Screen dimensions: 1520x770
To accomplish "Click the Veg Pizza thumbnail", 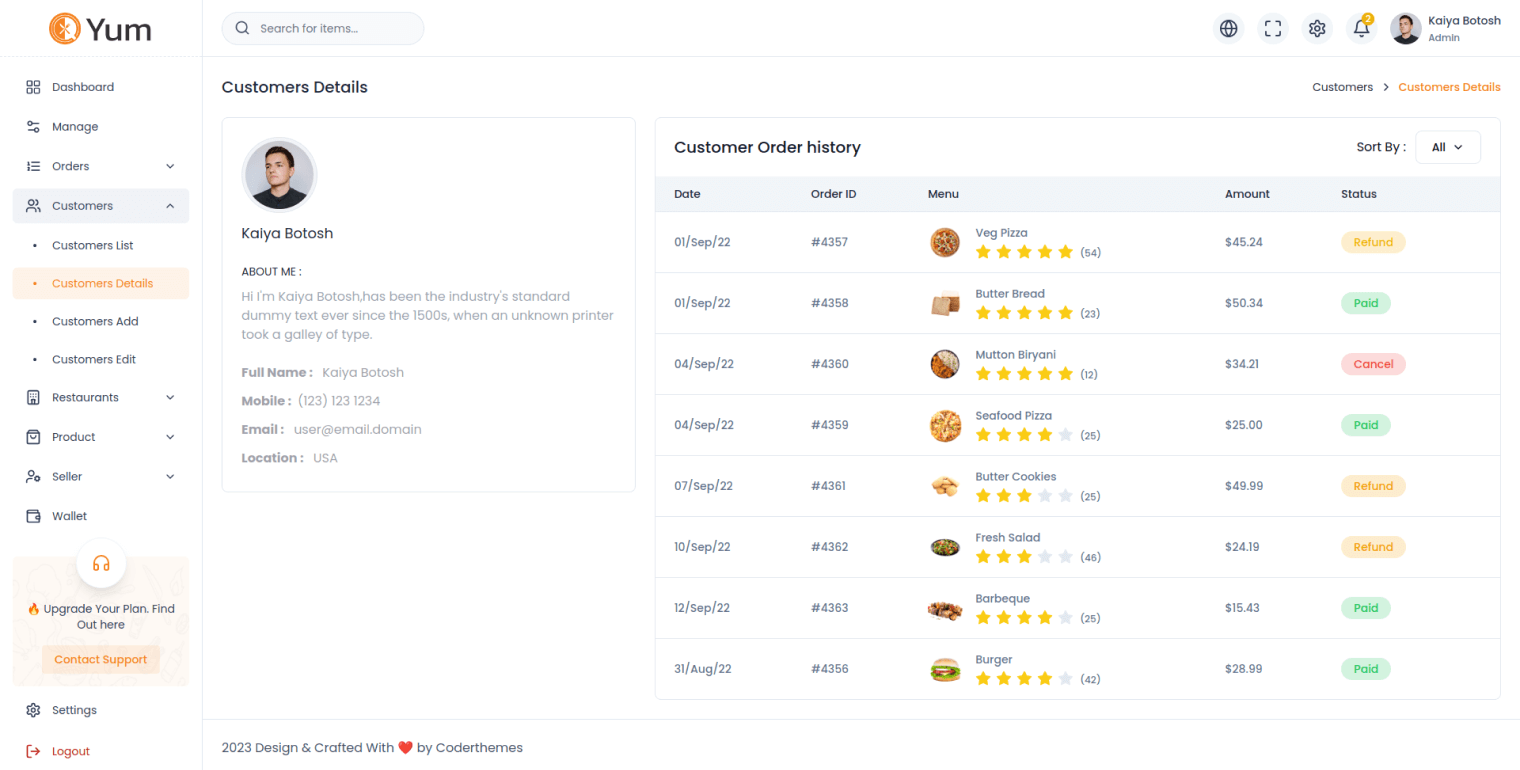I will [944, 243].
